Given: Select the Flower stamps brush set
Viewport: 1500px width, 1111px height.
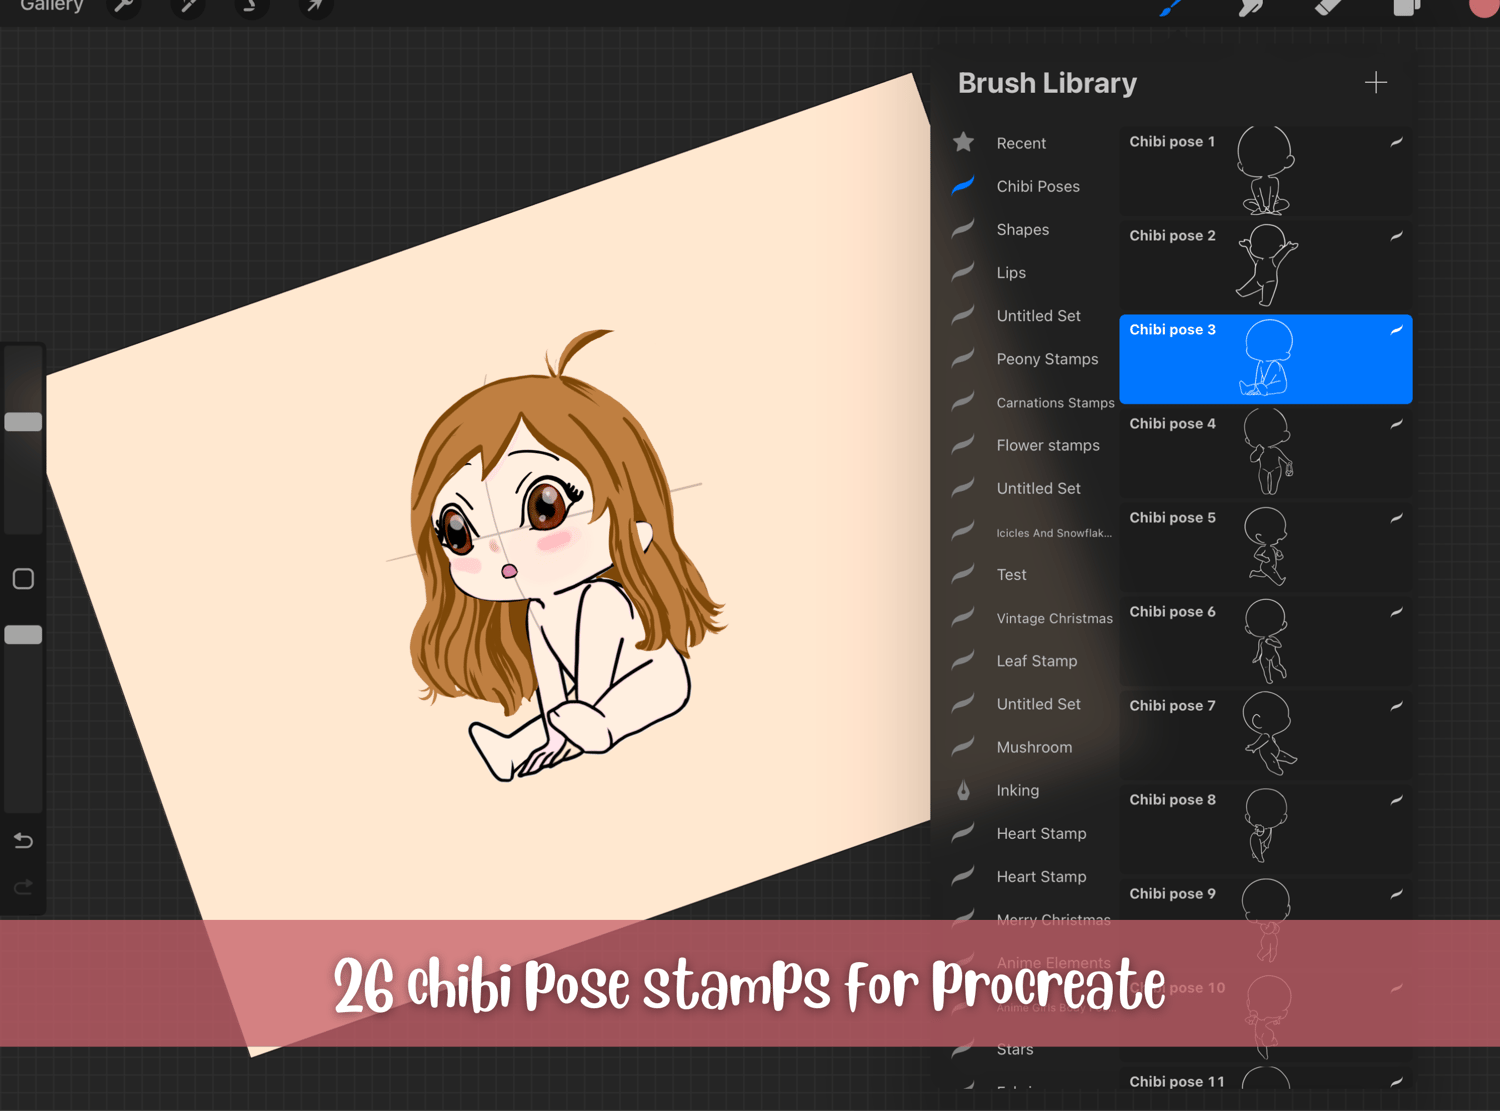Looking at the screenshot, I should (1048, 445).
